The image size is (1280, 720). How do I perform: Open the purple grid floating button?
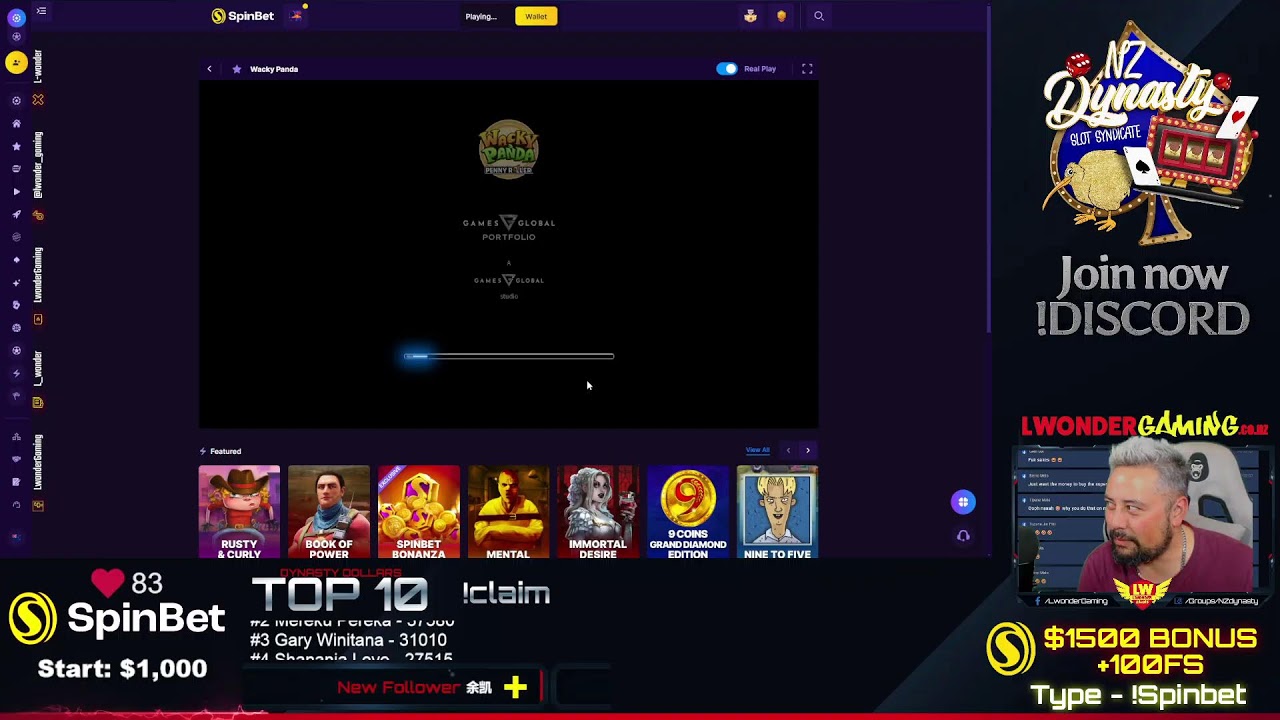tap(963, 502)
